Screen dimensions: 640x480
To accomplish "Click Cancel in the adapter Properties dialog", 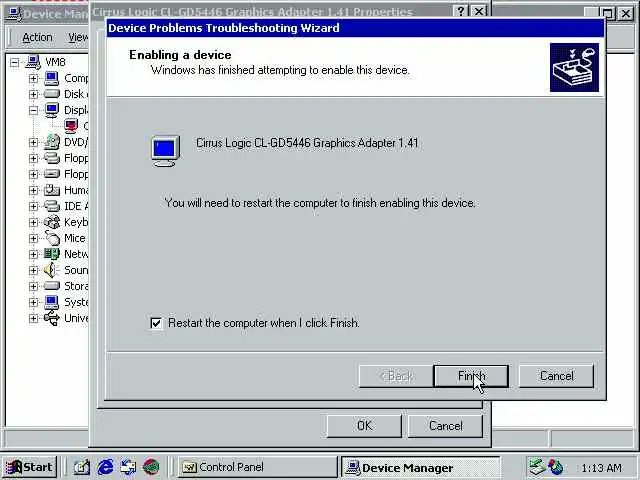I will click(x=445, y=426).
